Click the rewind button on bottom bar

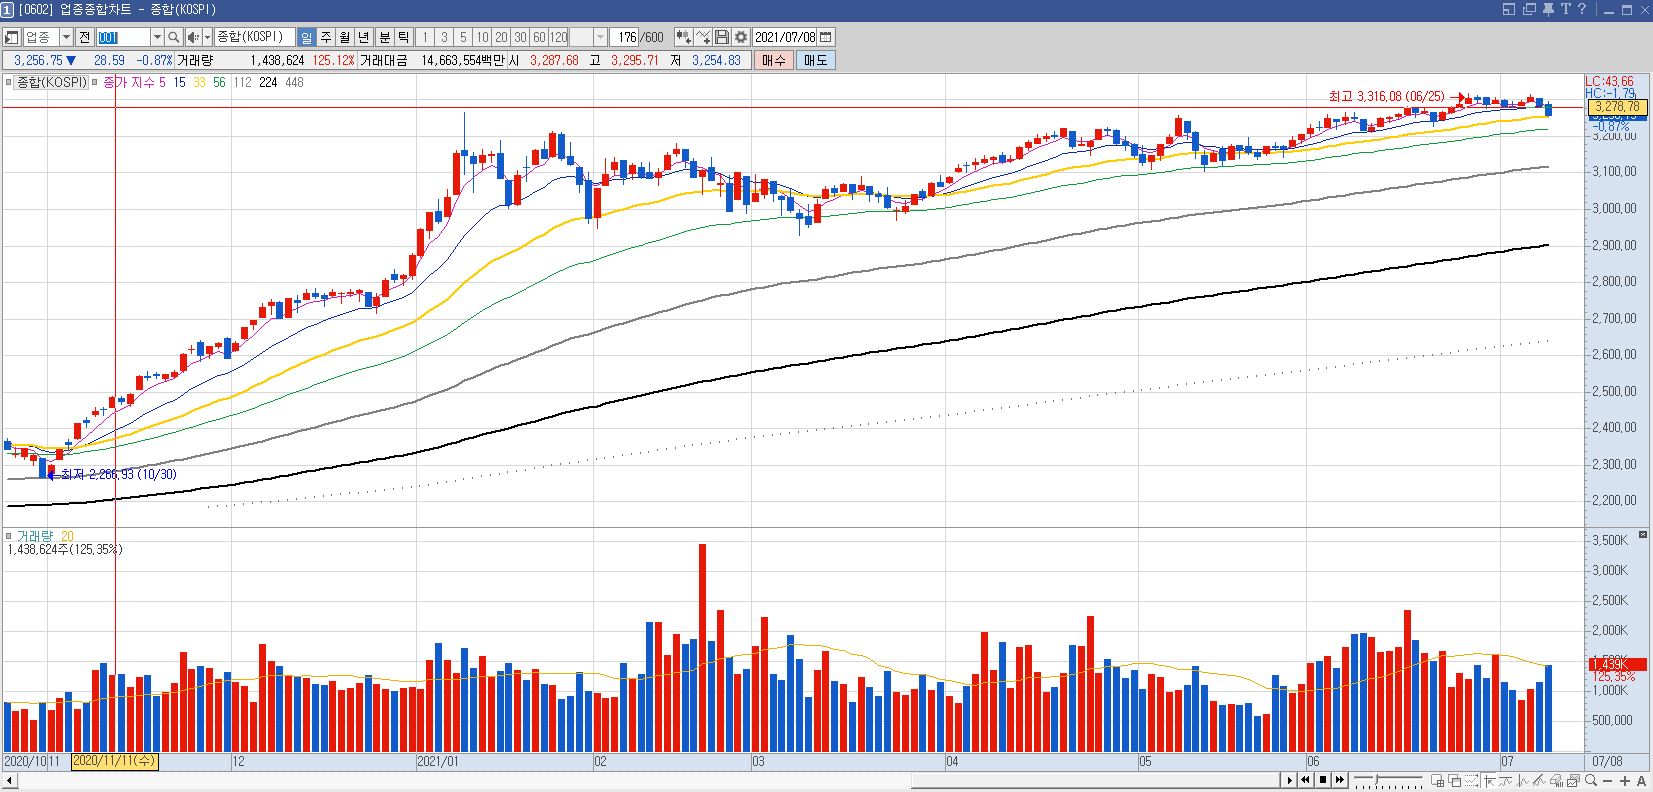click(x=1305, y=780)
